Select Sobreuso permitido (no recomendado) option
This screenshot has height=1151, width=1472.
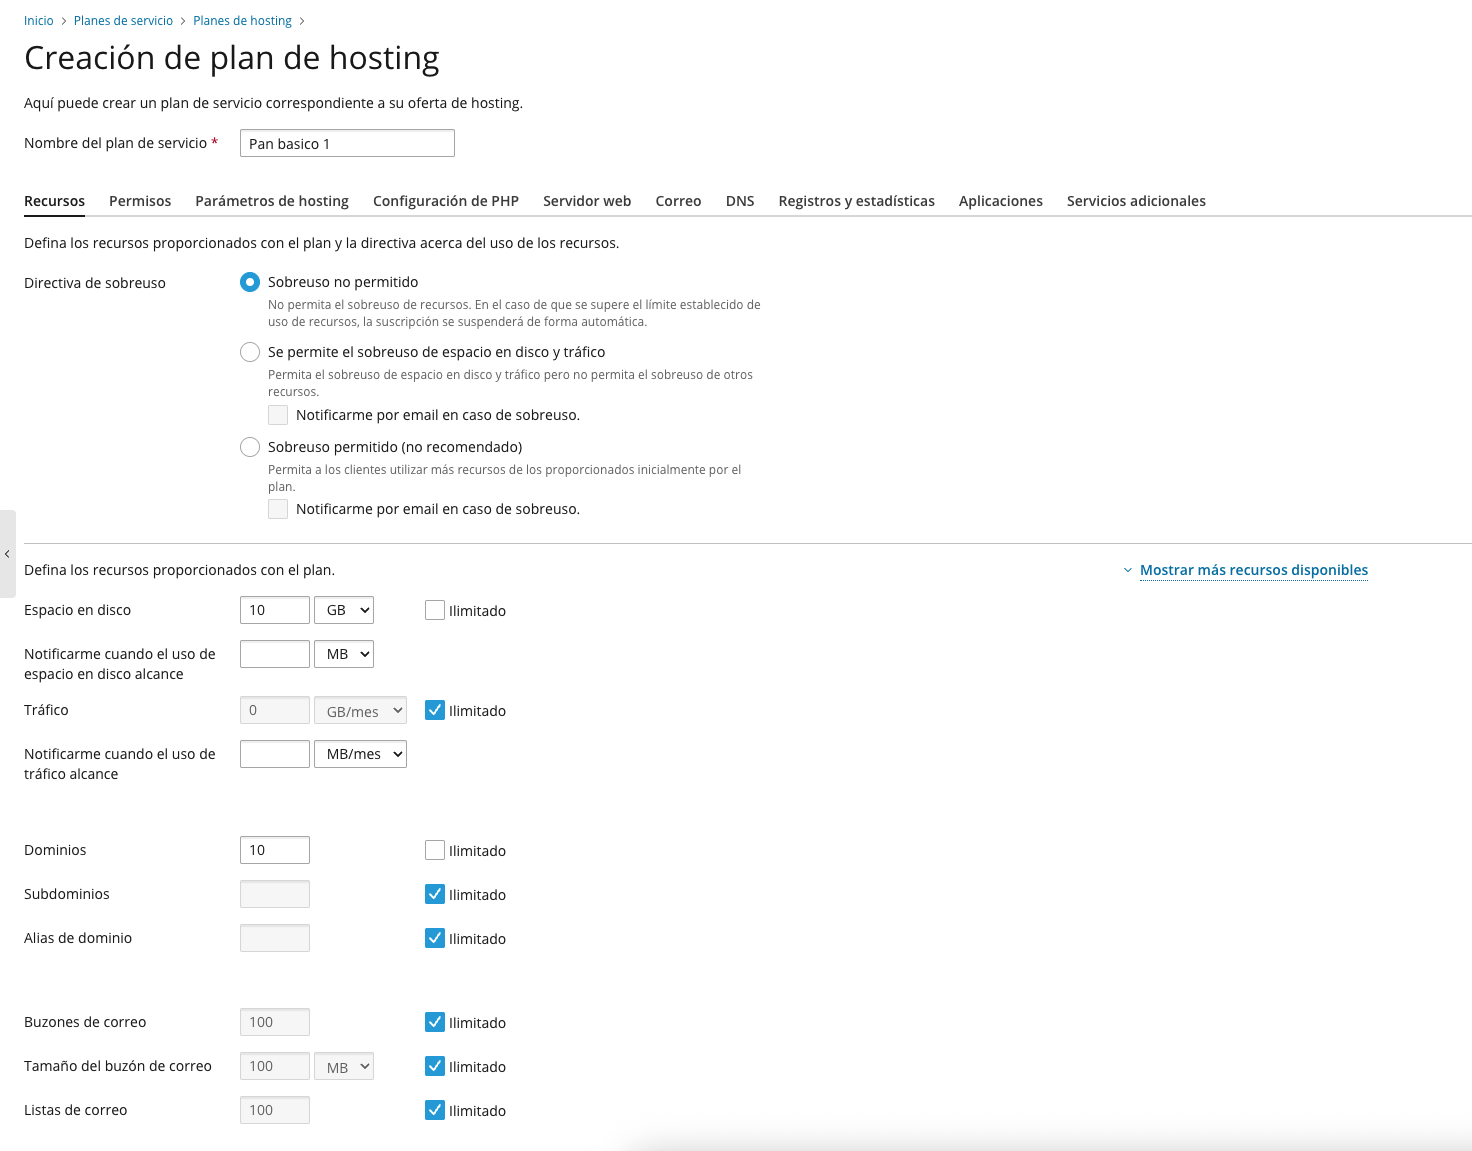pos(250,447)
